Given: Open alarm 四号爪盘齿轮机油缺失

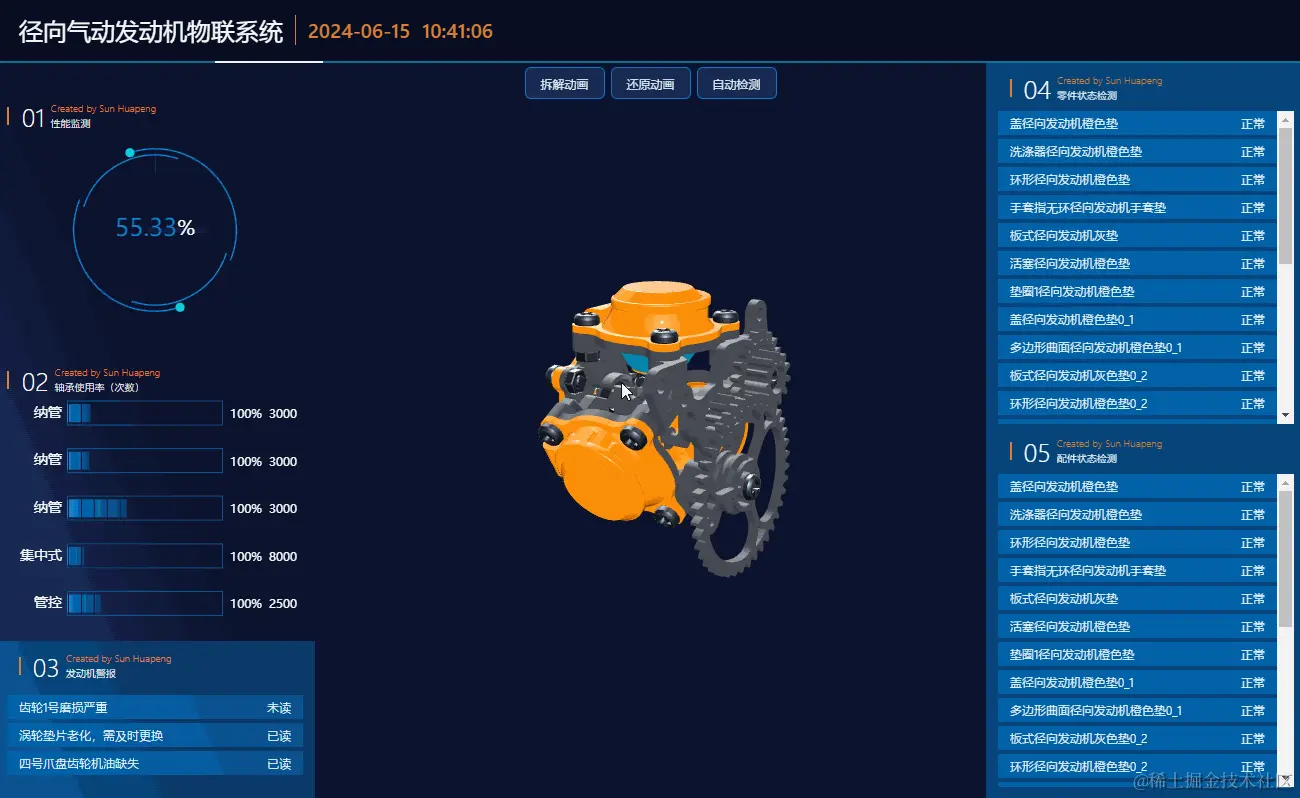Looking at the screenshot, I should (155, 764).
